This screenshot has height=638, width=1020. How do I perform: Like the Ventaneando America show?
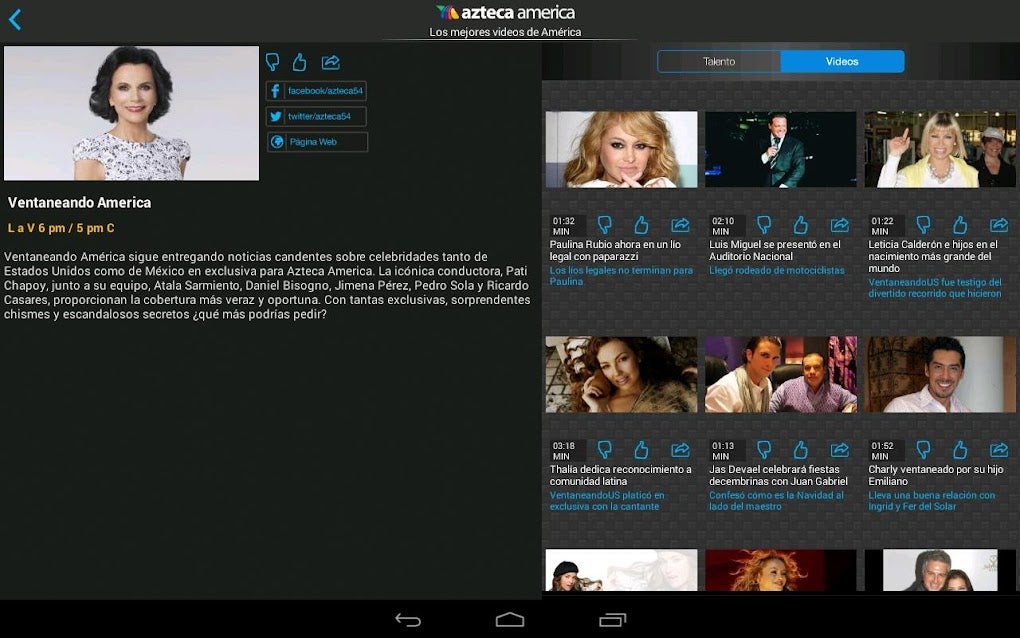click(299, 62)
